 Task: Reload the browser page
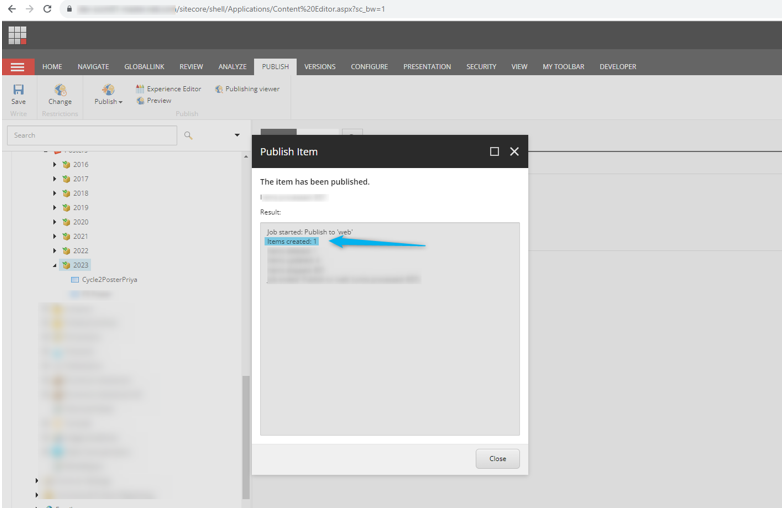pos(47,9)
